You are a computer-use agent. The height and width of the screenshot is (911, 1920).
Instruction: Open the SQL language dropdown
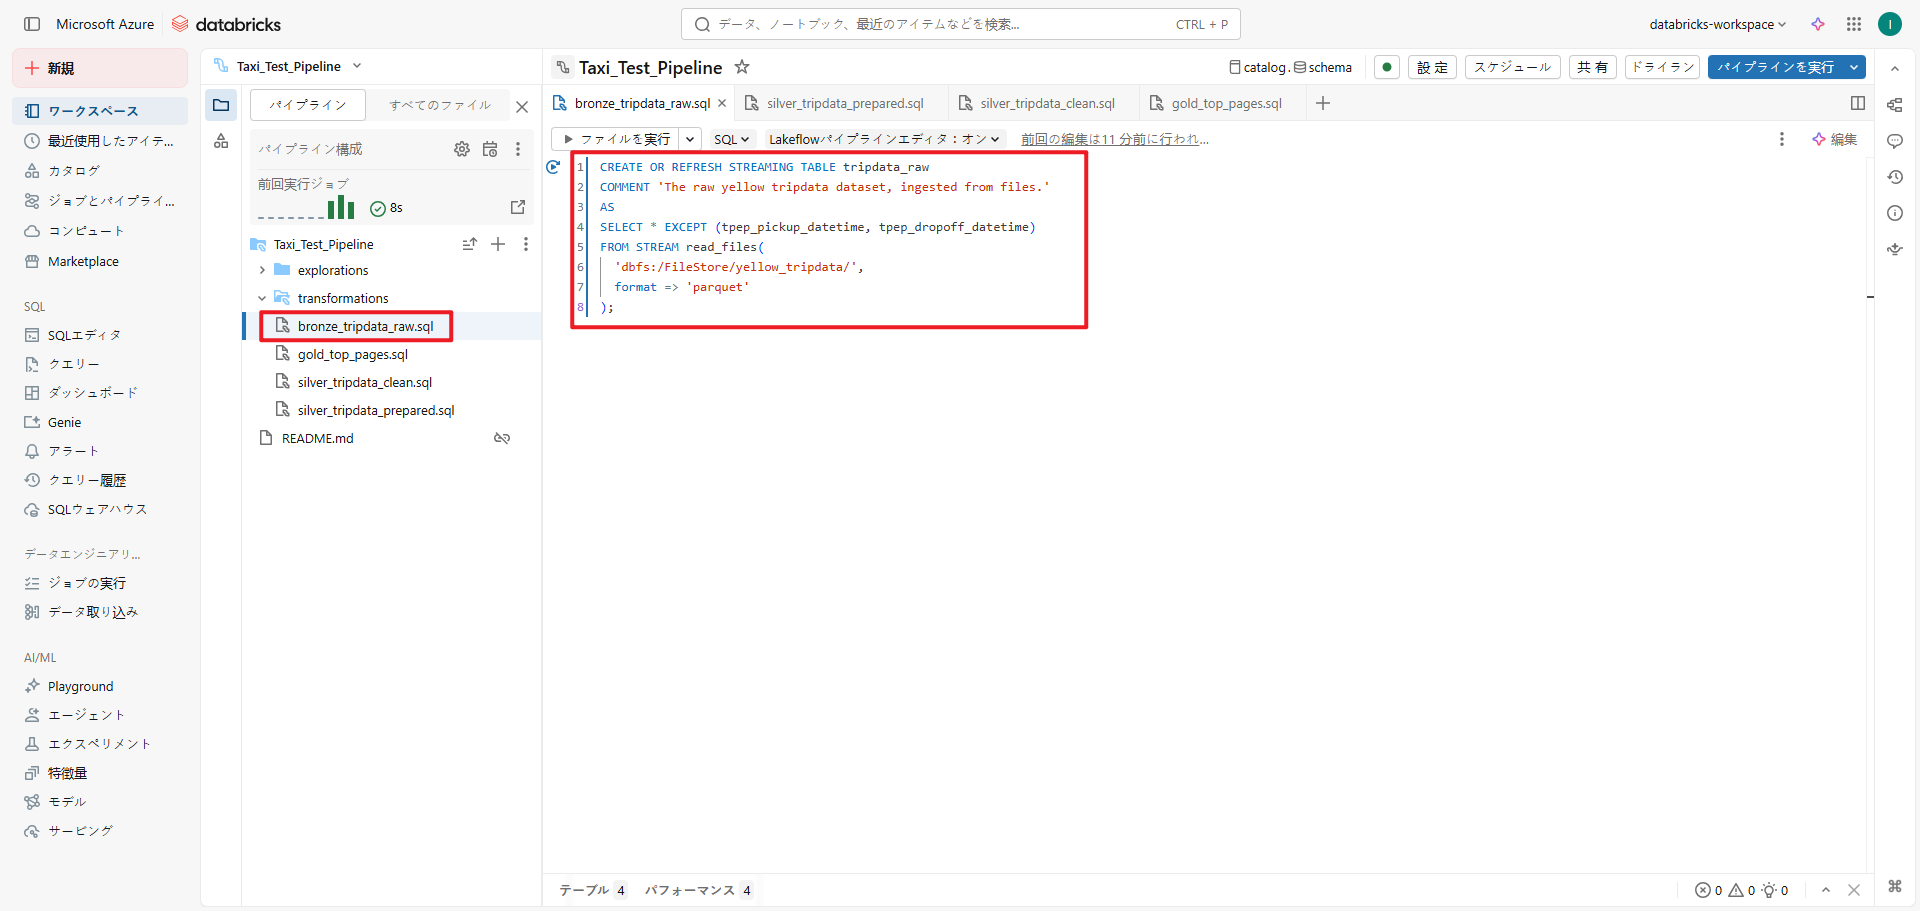point(731,139)
